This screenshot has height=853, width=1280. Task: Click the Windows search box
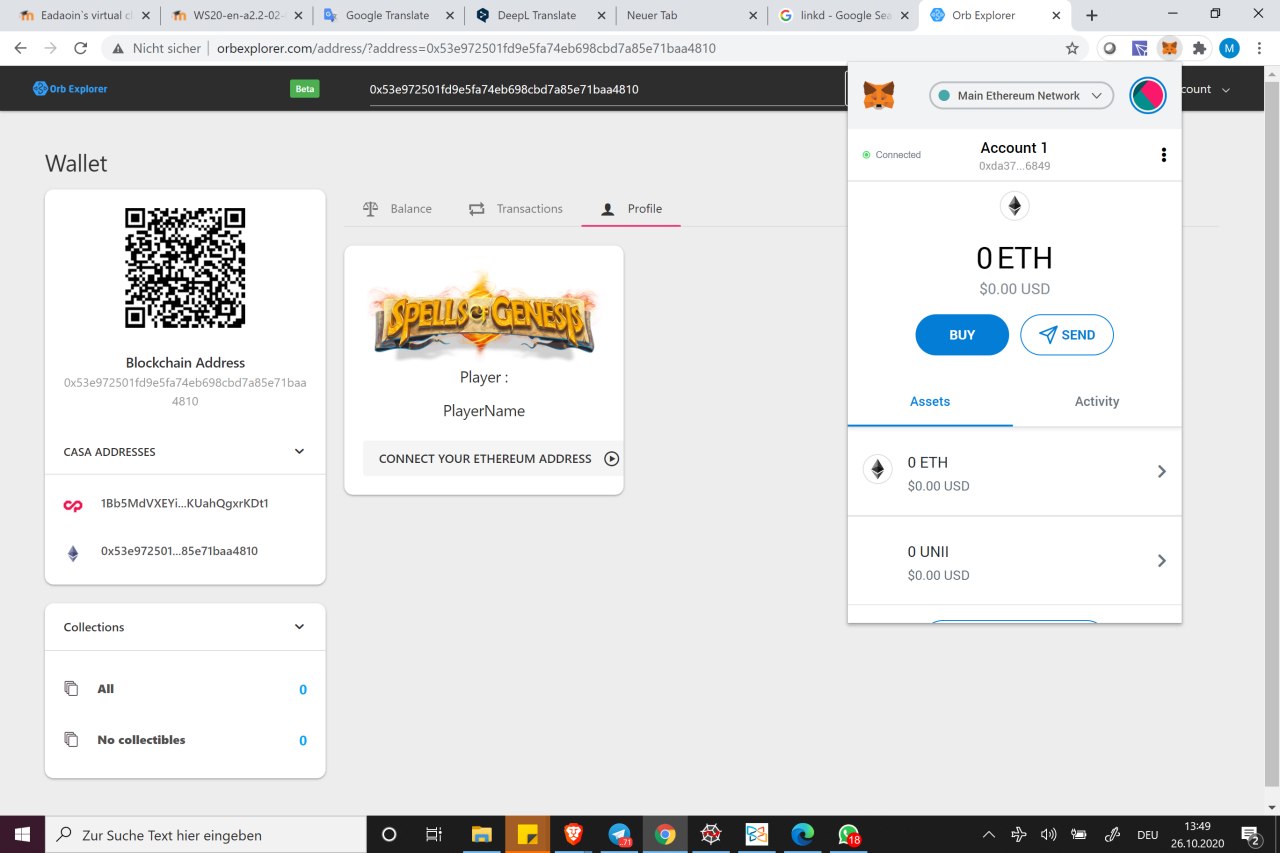(x=206, y=834)
